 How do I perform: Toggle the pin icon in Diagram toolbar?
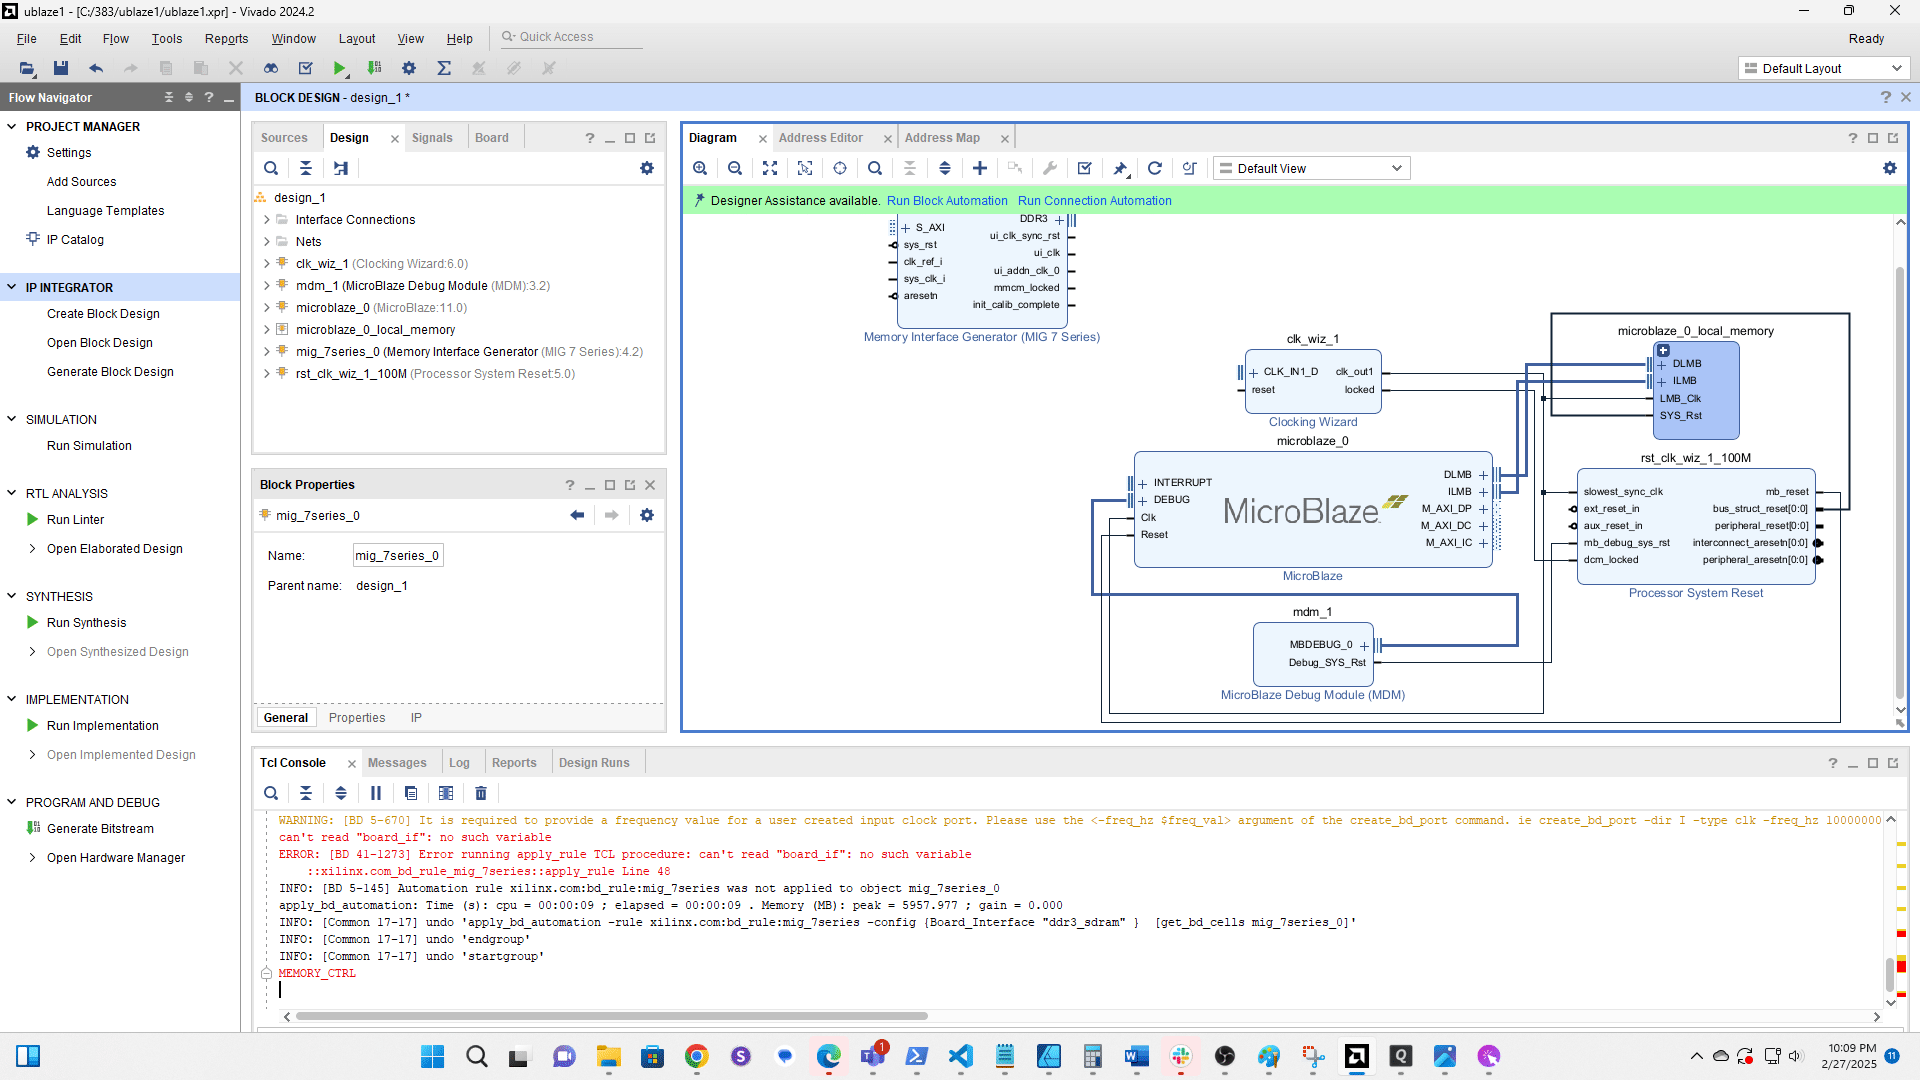pos(1120,168)
